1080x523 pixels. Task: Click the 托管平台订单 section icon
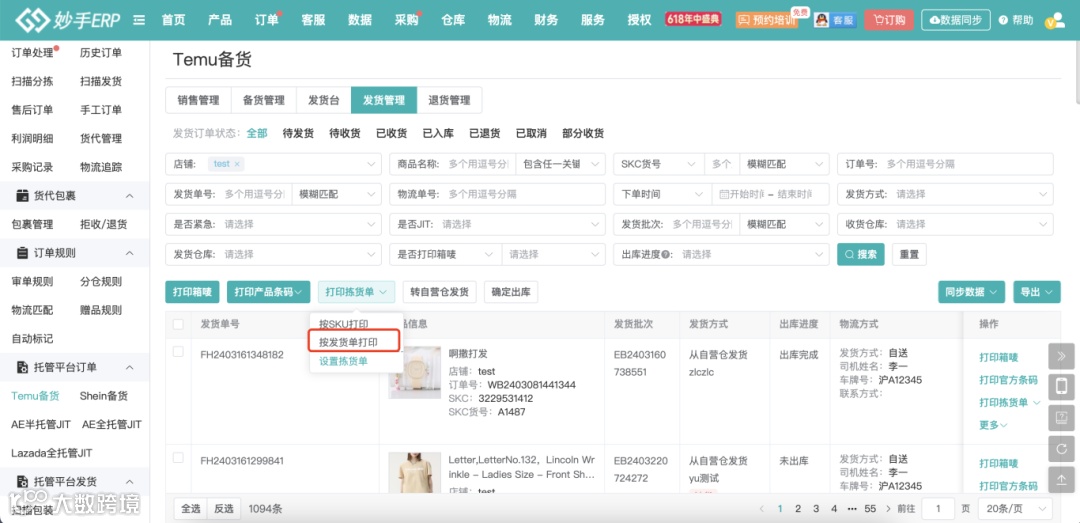pyautogui.click(x=22, y=367)
